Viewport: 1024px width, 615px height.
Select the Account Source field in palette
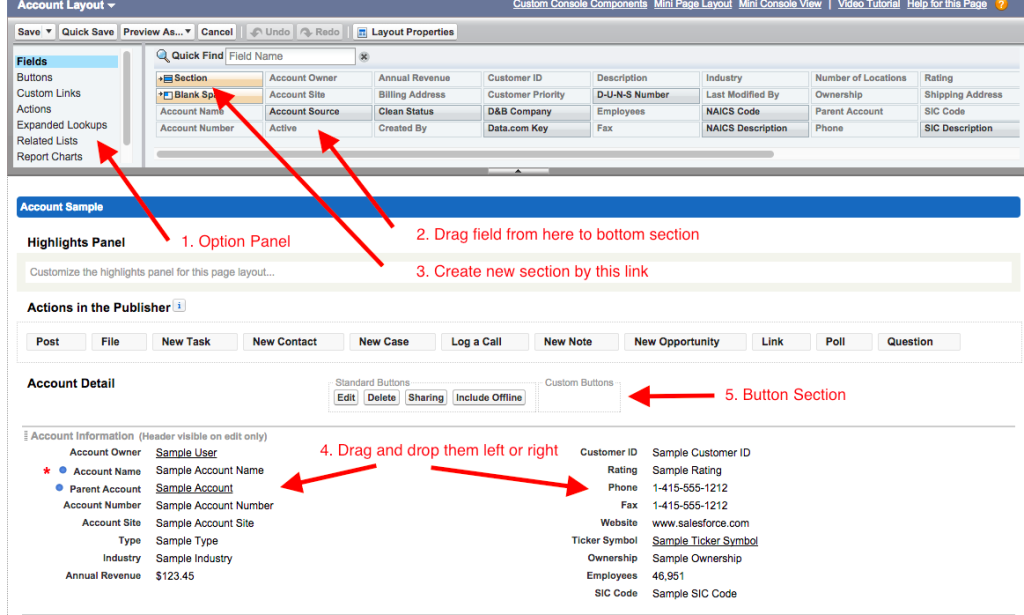coord(319,112)
